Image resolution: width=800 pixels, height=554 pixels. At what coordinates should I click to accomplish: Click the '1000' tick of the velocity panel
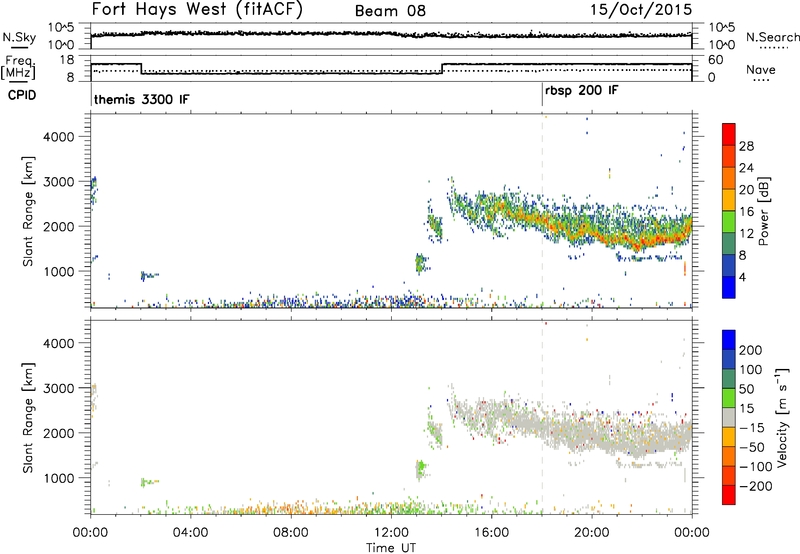coord(58,478)
